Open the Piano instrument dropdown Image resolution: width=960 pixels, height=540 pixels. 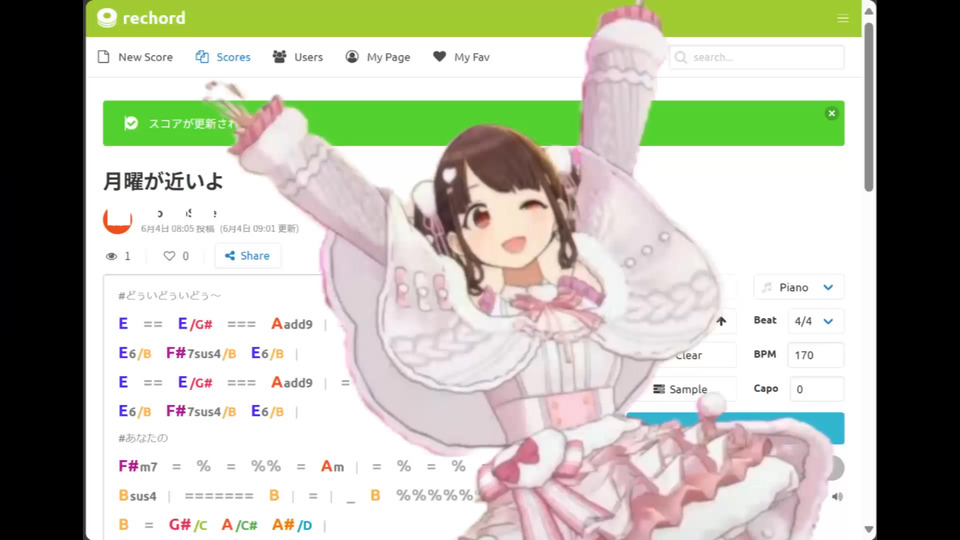[x=798, y=287]
